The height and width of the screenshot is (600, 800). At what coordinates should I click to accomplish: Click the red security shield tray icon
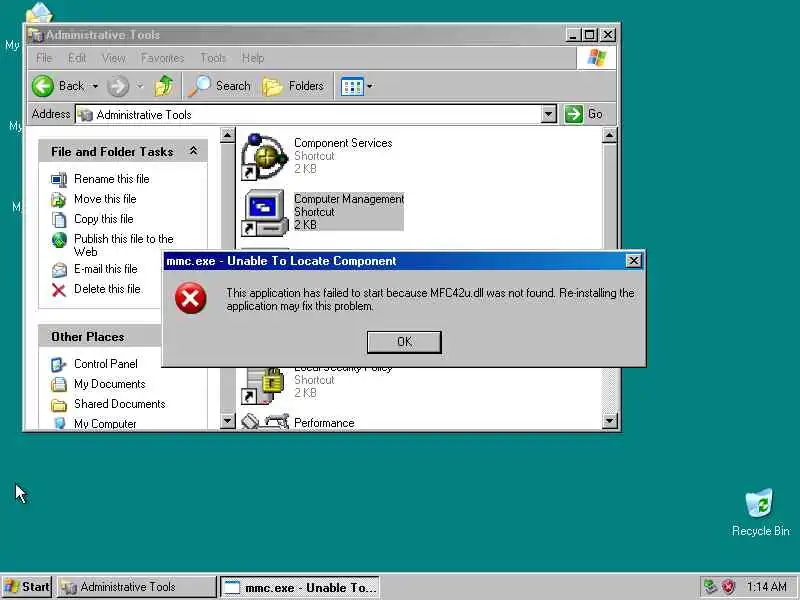(728, 587)
